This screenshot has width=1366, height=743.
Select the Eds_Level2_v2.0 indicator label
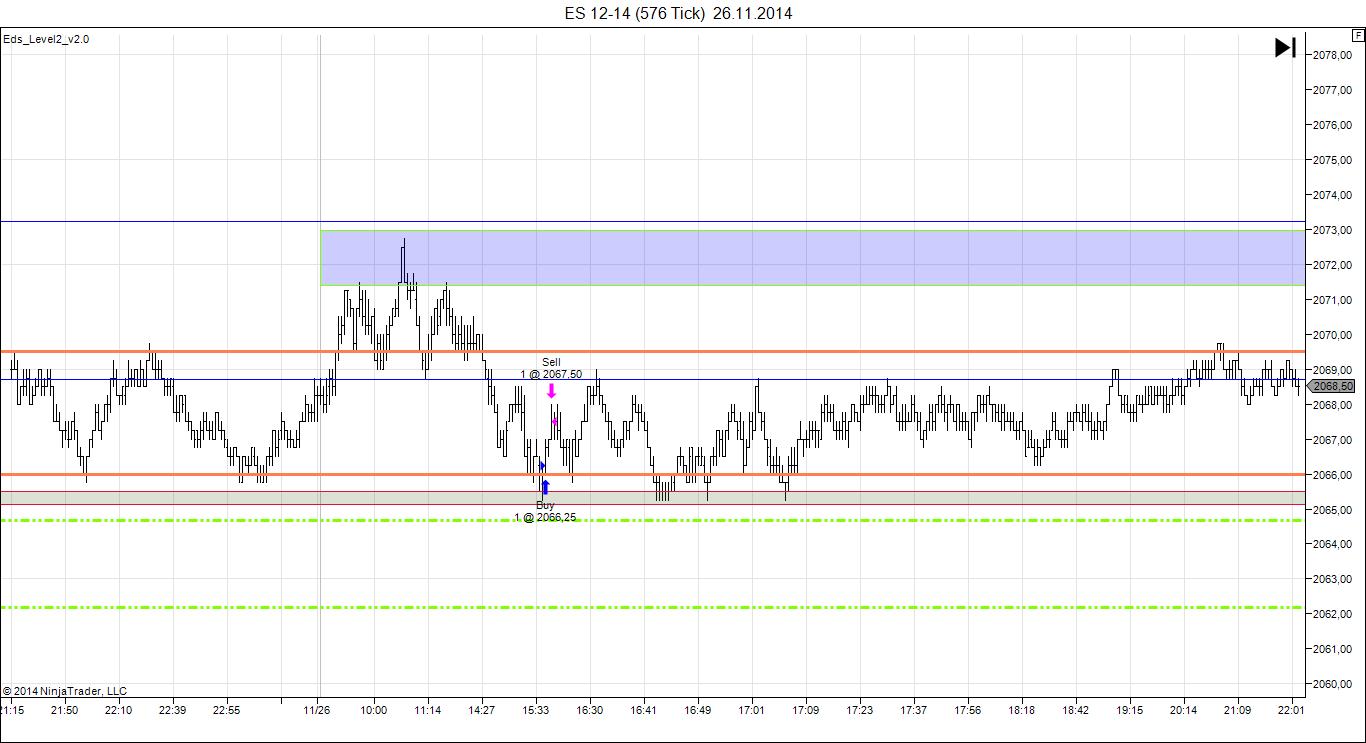[46, 39]
